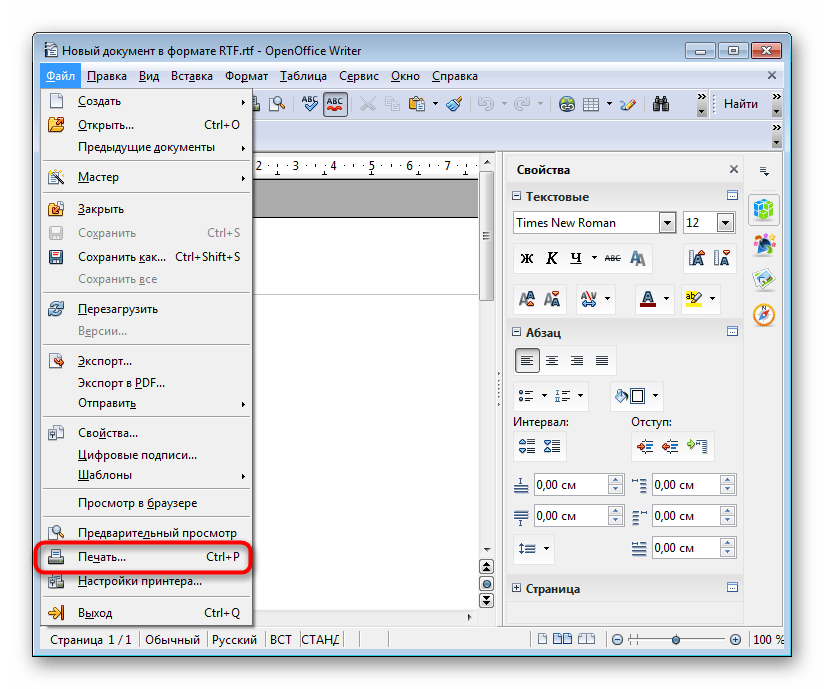The image size is (824, 689).
Task: Close the Свойства sidebar panel
Action: 733,170
